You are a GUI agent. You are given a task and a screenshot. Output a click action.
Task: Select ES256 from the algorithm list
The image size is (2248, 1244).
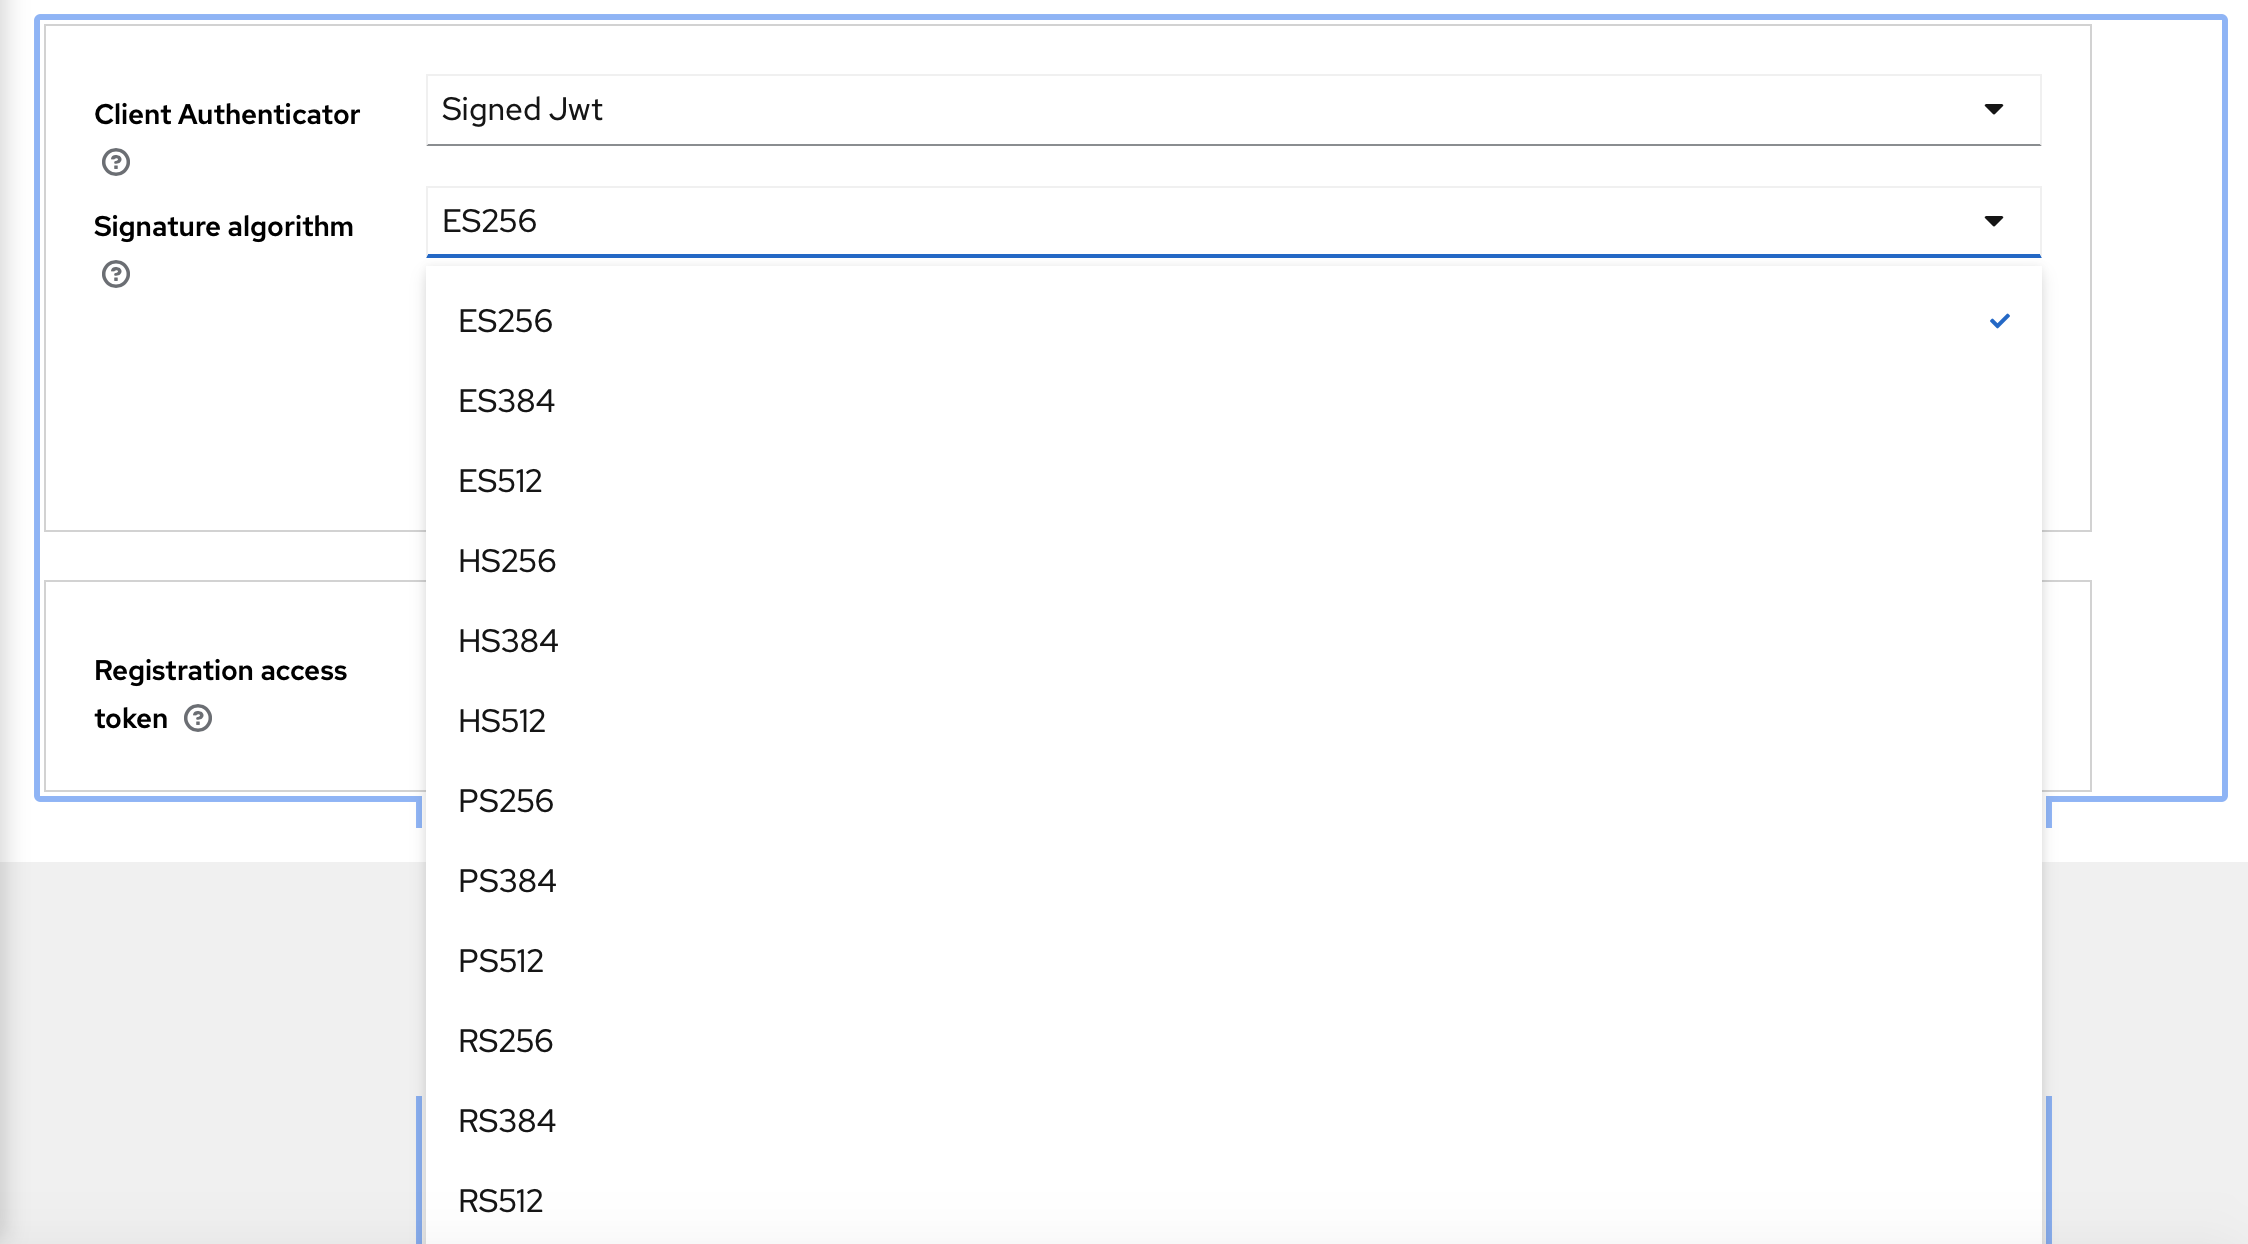point(1233,321)
